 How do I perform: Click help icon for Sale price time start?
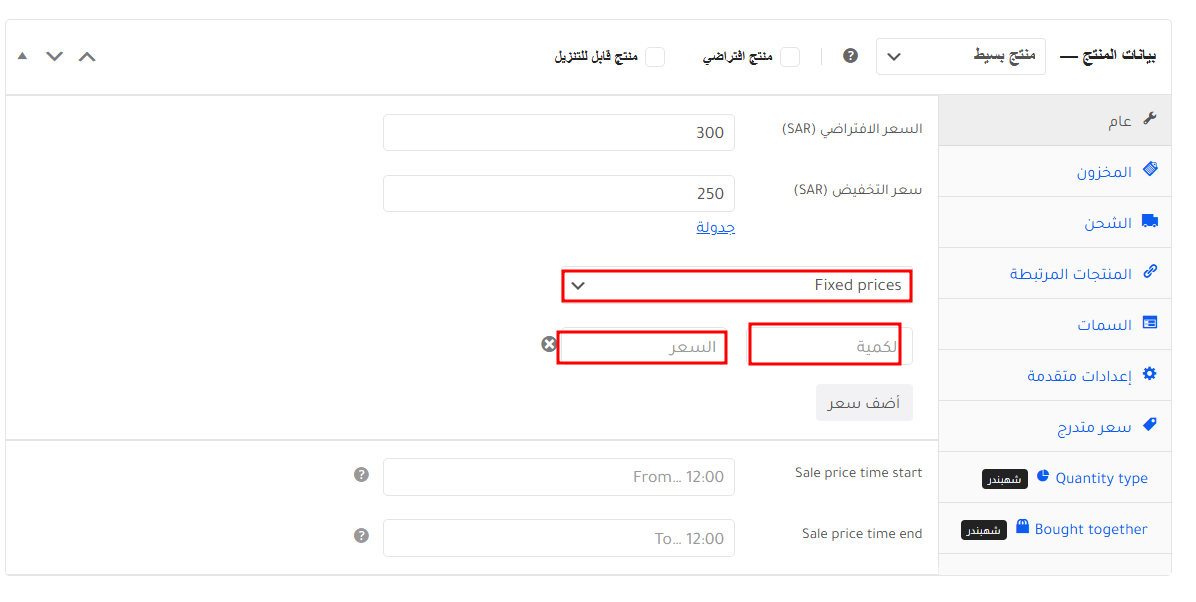coord(362,475)
